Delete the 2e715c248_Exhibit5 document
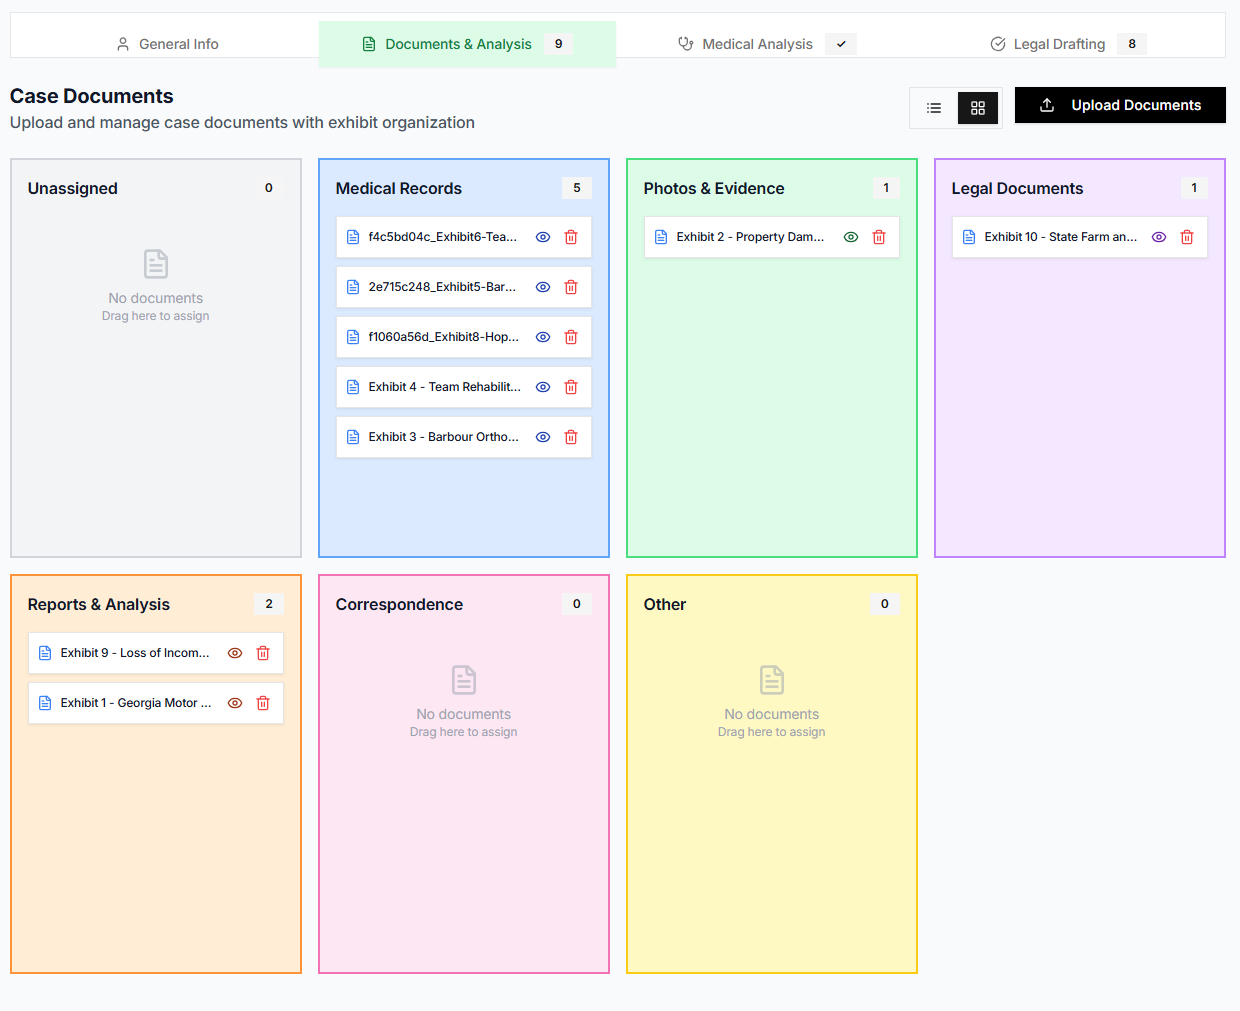This screenshot has width=1240, height=1011. coord(571,287)
